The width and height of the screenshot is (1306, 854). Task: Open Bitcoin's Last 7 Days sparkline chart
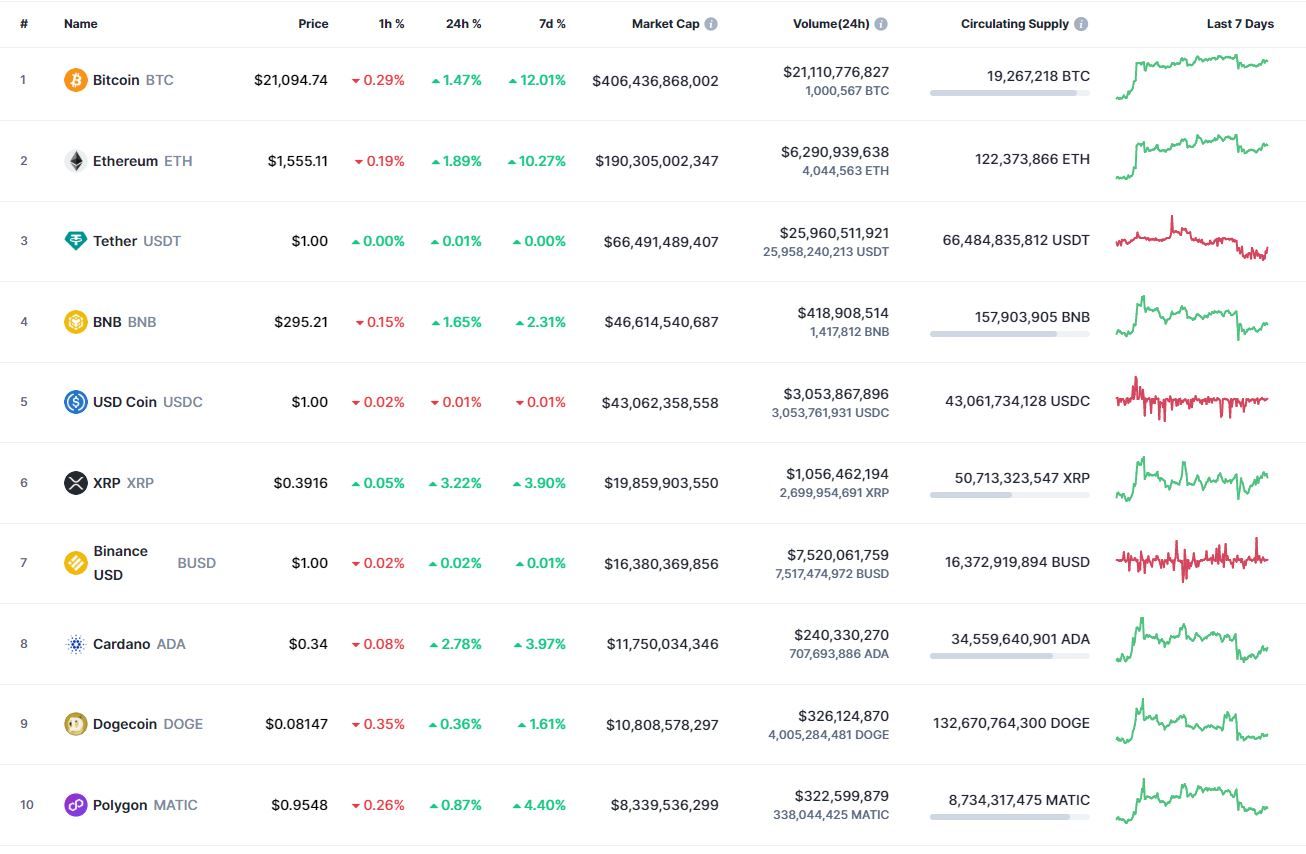[1192, 77]
